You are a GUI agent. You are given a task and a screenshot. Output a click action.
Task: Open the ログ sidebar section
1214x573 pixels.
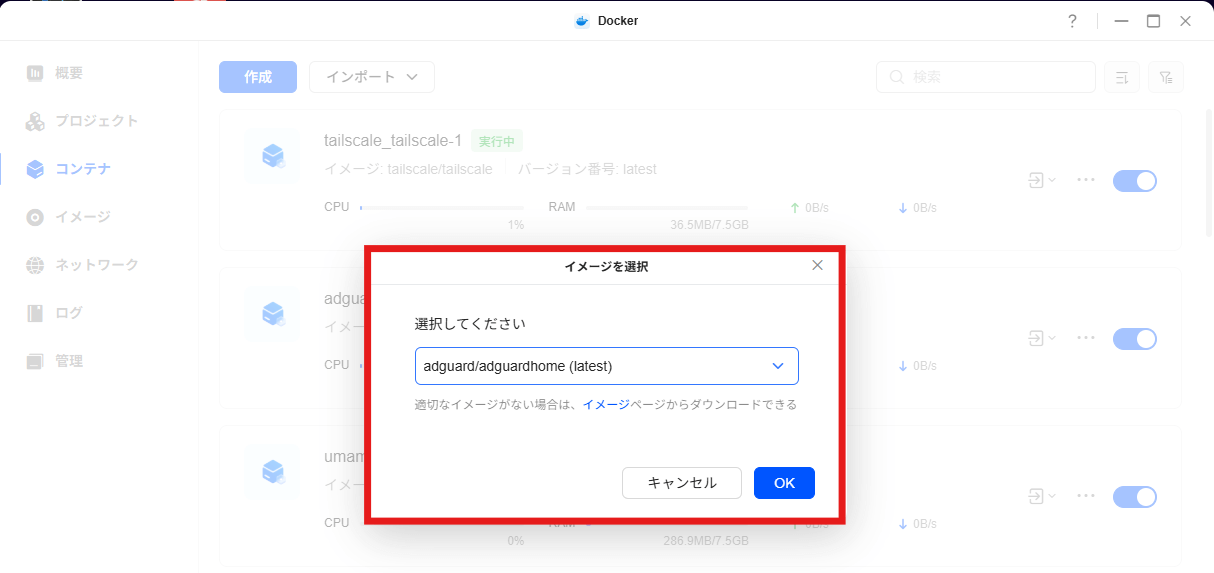click(55, 313)
